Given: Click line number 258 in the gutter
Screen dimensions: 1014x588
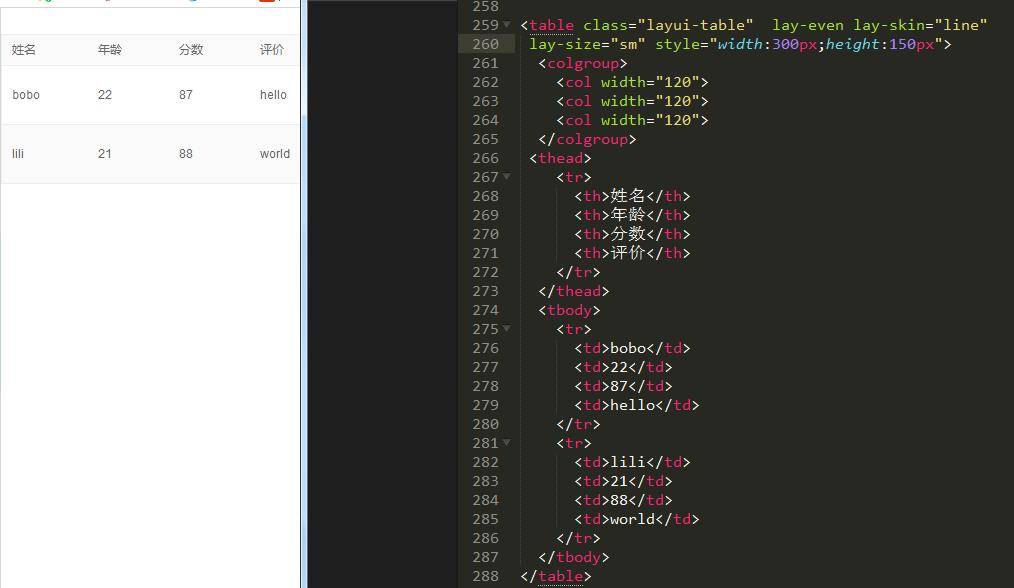Looking at the screenshot, I should (486, 6).
